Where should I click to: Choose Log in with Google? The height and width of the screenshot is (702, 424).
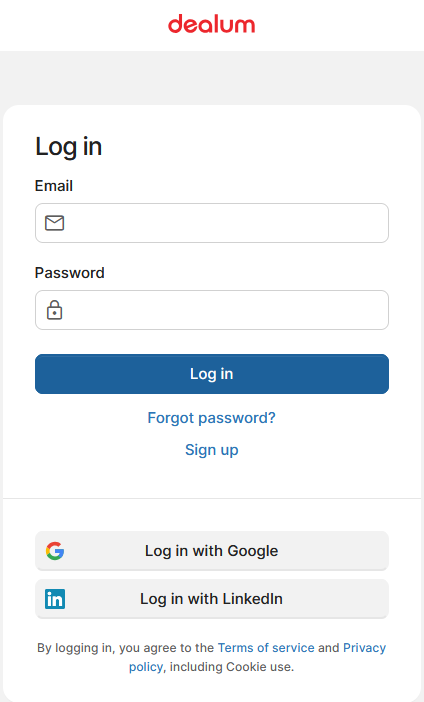[212, 551]
